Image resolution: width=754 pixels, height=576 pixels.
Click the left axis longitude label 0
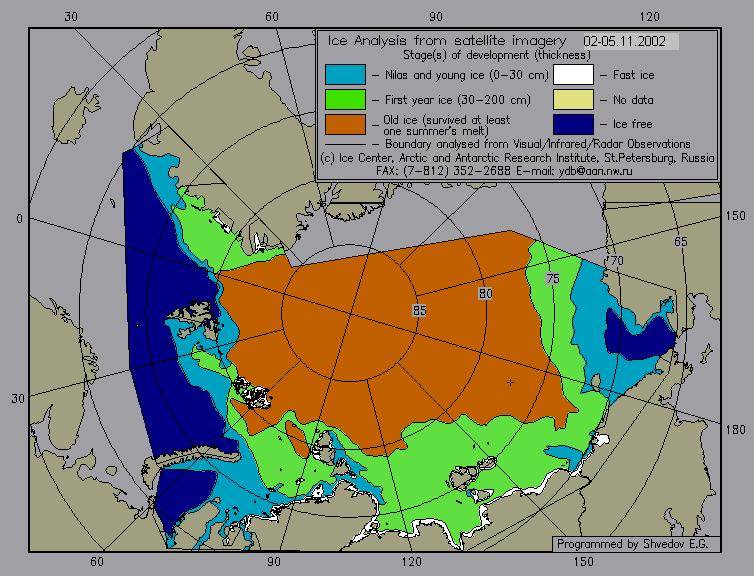(19, 219)
